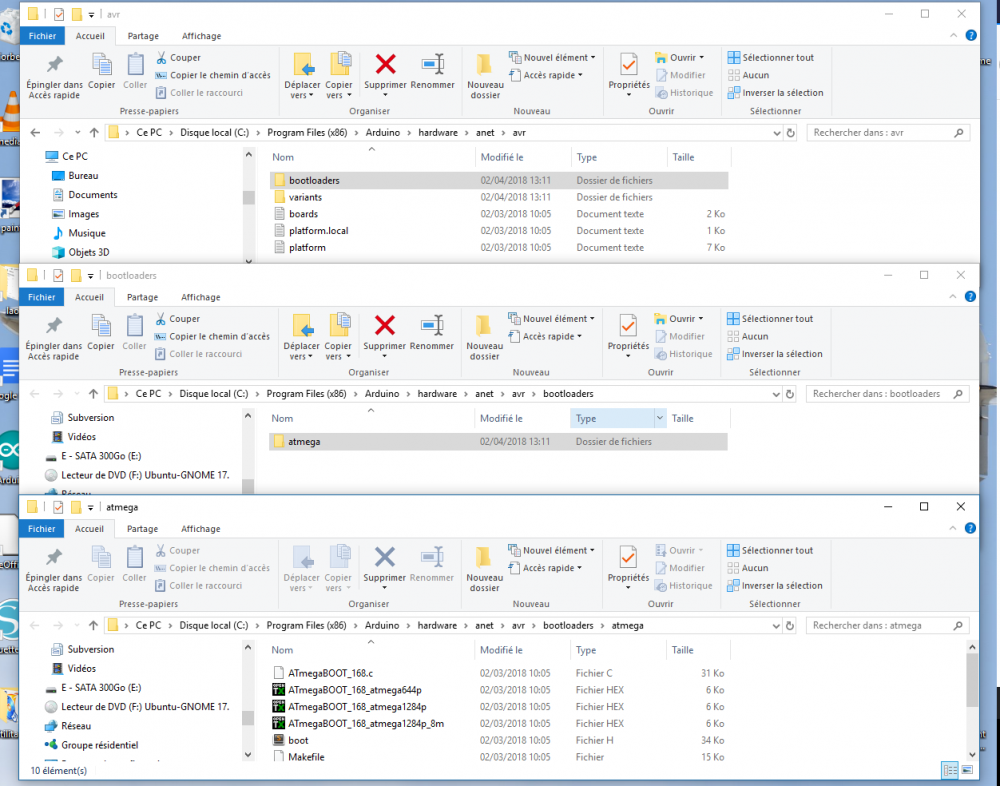This screenshot has width=1000, height=786.
Task: Click search field Rechercher dans : atmega
Action: pos(887,626)
